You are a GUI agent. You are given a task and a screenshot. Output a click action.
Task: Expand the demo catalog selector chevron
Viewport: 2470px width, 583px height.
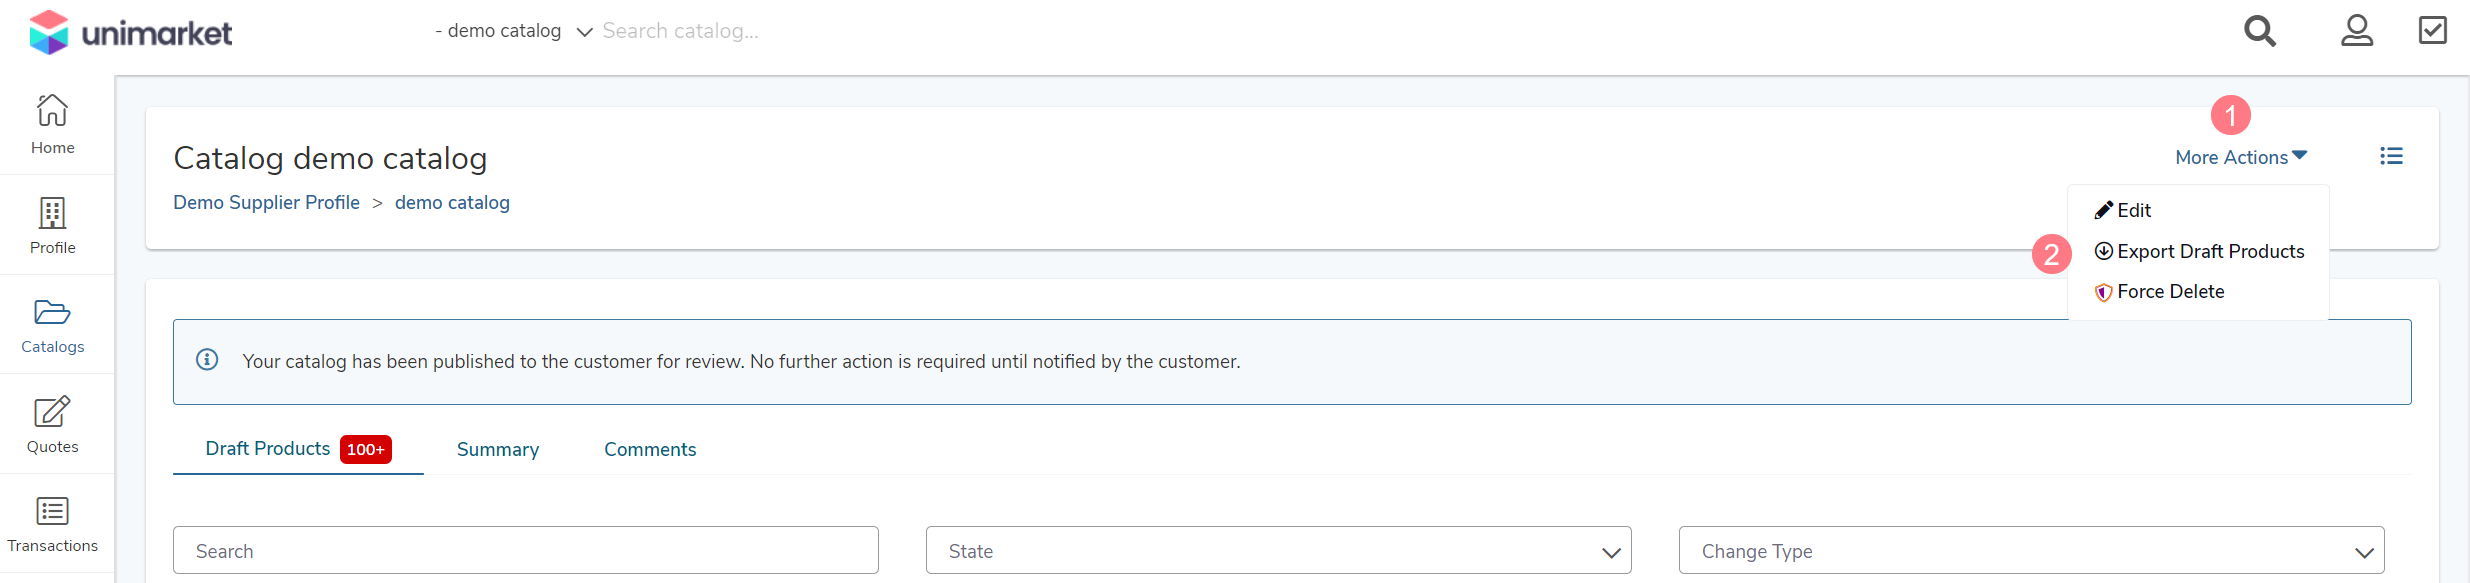[x=585, y=32]
